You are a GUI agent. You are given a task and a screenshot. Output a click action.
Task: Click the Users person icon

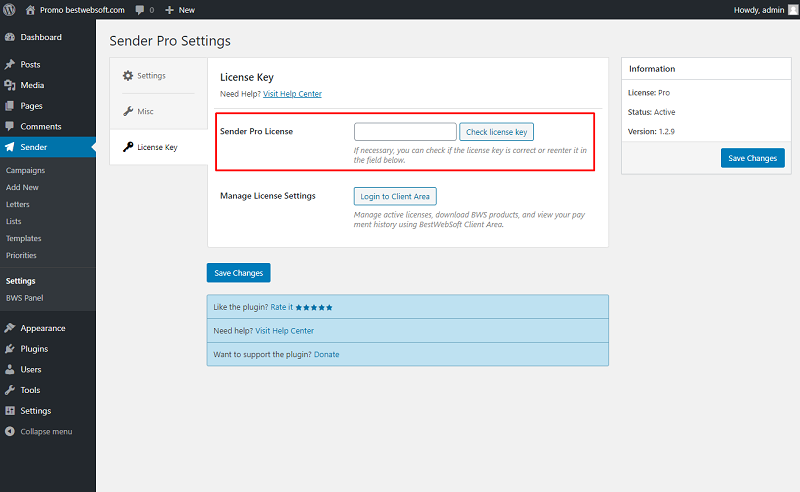10,369
